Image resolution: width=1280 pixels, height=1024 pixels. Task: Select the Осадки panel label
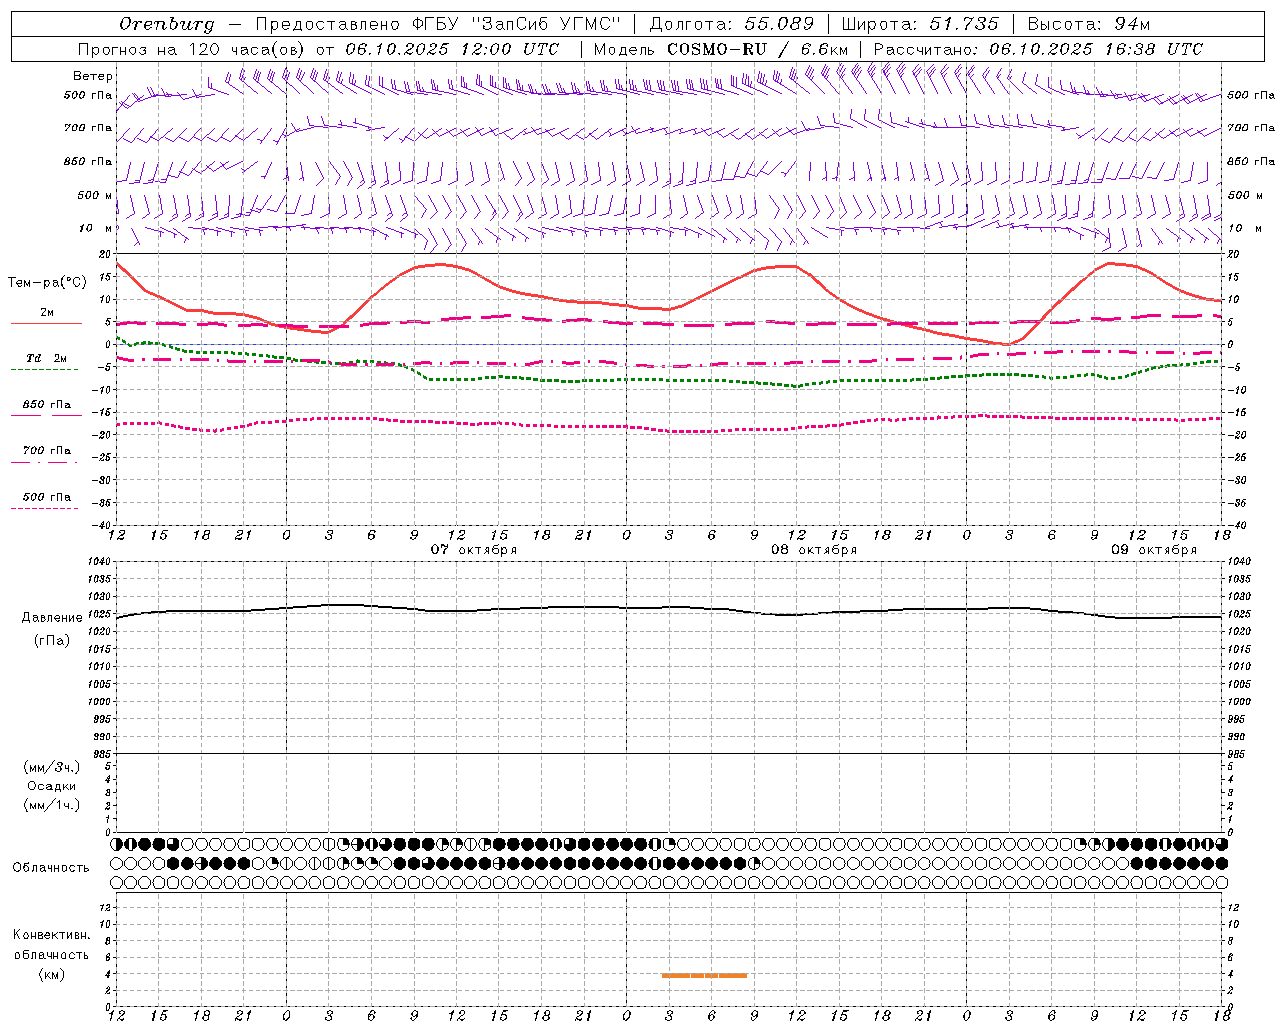pos(52,786)
